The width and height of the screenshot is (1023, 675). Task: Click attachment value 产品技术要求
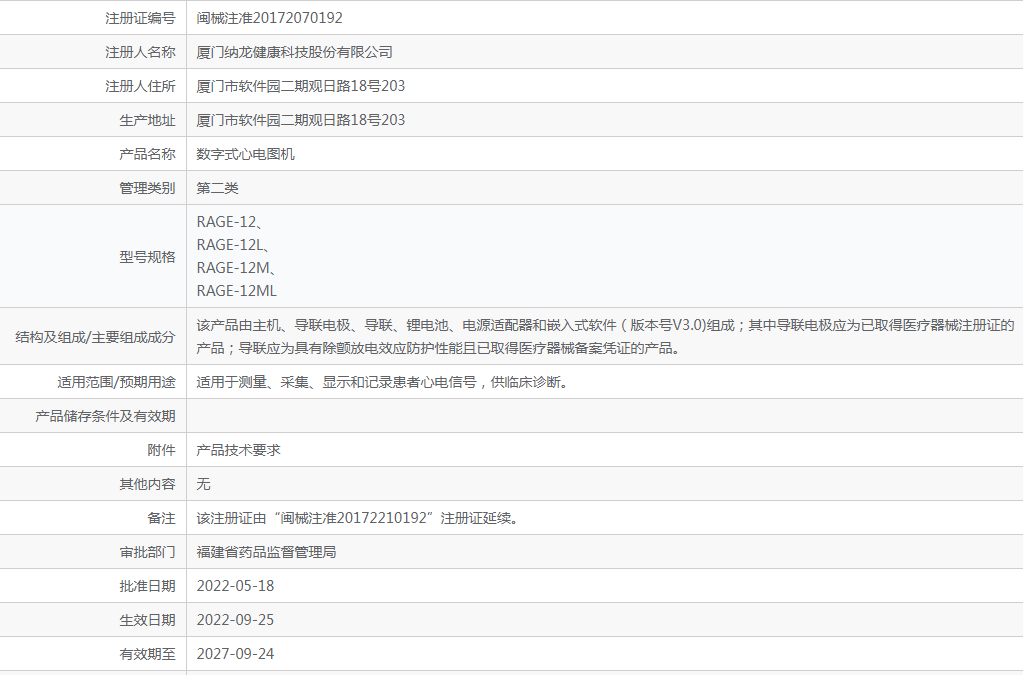[238, 449]
